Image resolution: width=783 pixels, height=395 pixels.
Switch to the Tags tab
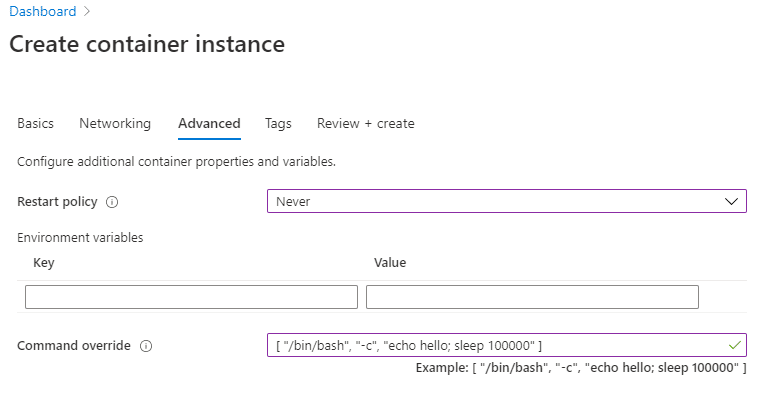pos(278,123)
